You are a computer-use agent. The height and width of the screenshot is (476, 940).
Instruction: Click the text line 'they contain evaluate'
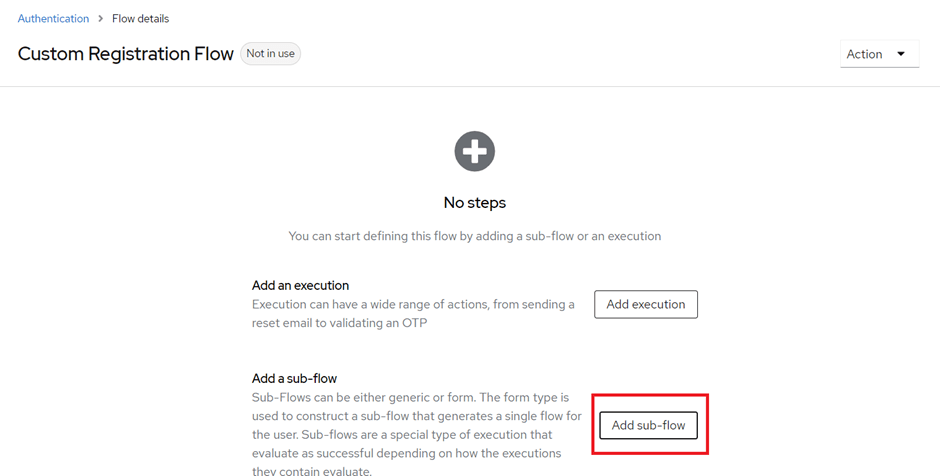(312, 471)
